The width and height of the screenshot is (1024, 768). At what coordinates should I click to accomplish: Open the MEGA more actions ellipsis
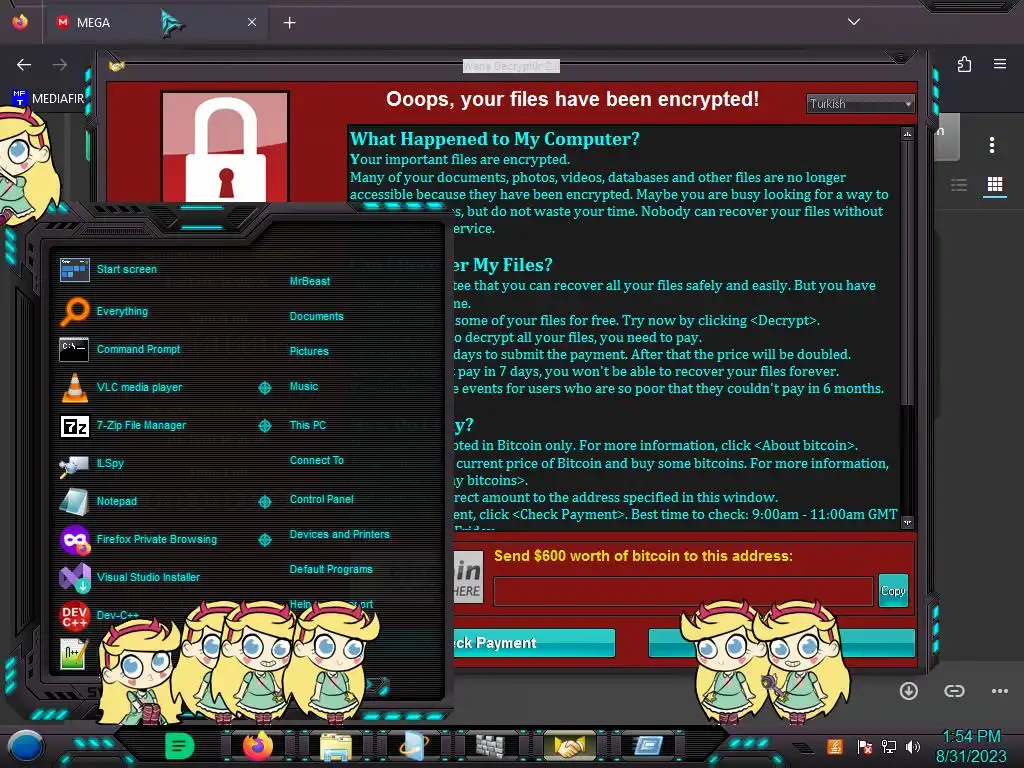[1000, 691]
